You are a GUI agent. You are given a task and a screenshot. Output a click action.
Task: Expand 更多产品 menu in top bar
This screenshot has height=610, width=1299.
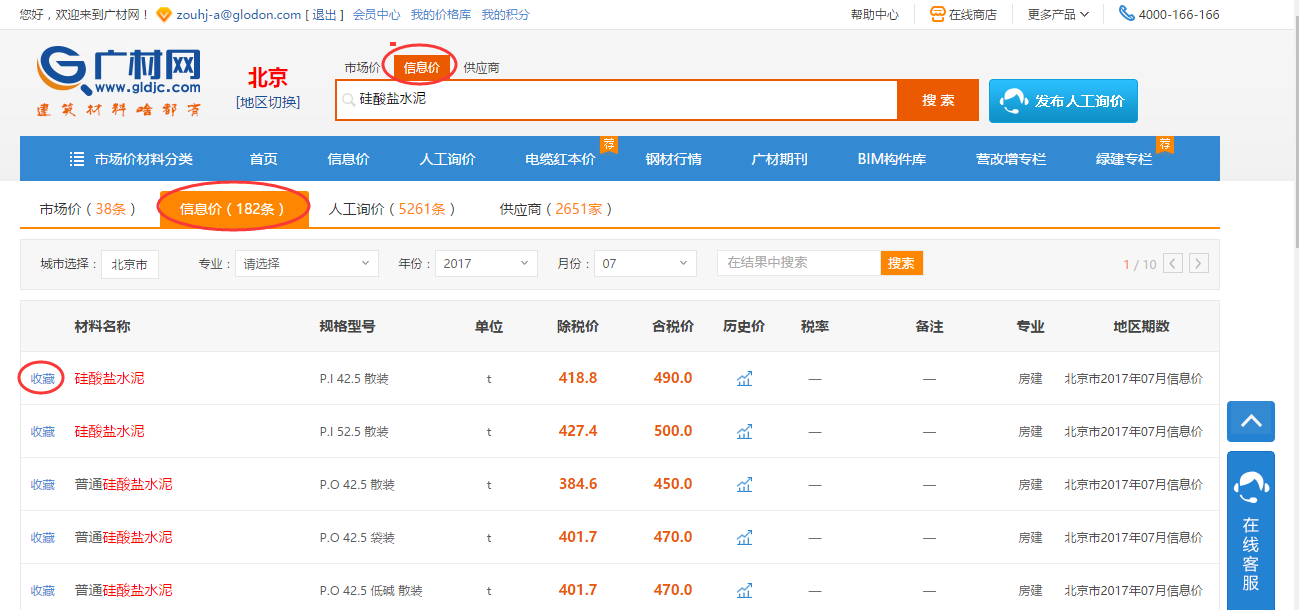[x=1058, y=14]
